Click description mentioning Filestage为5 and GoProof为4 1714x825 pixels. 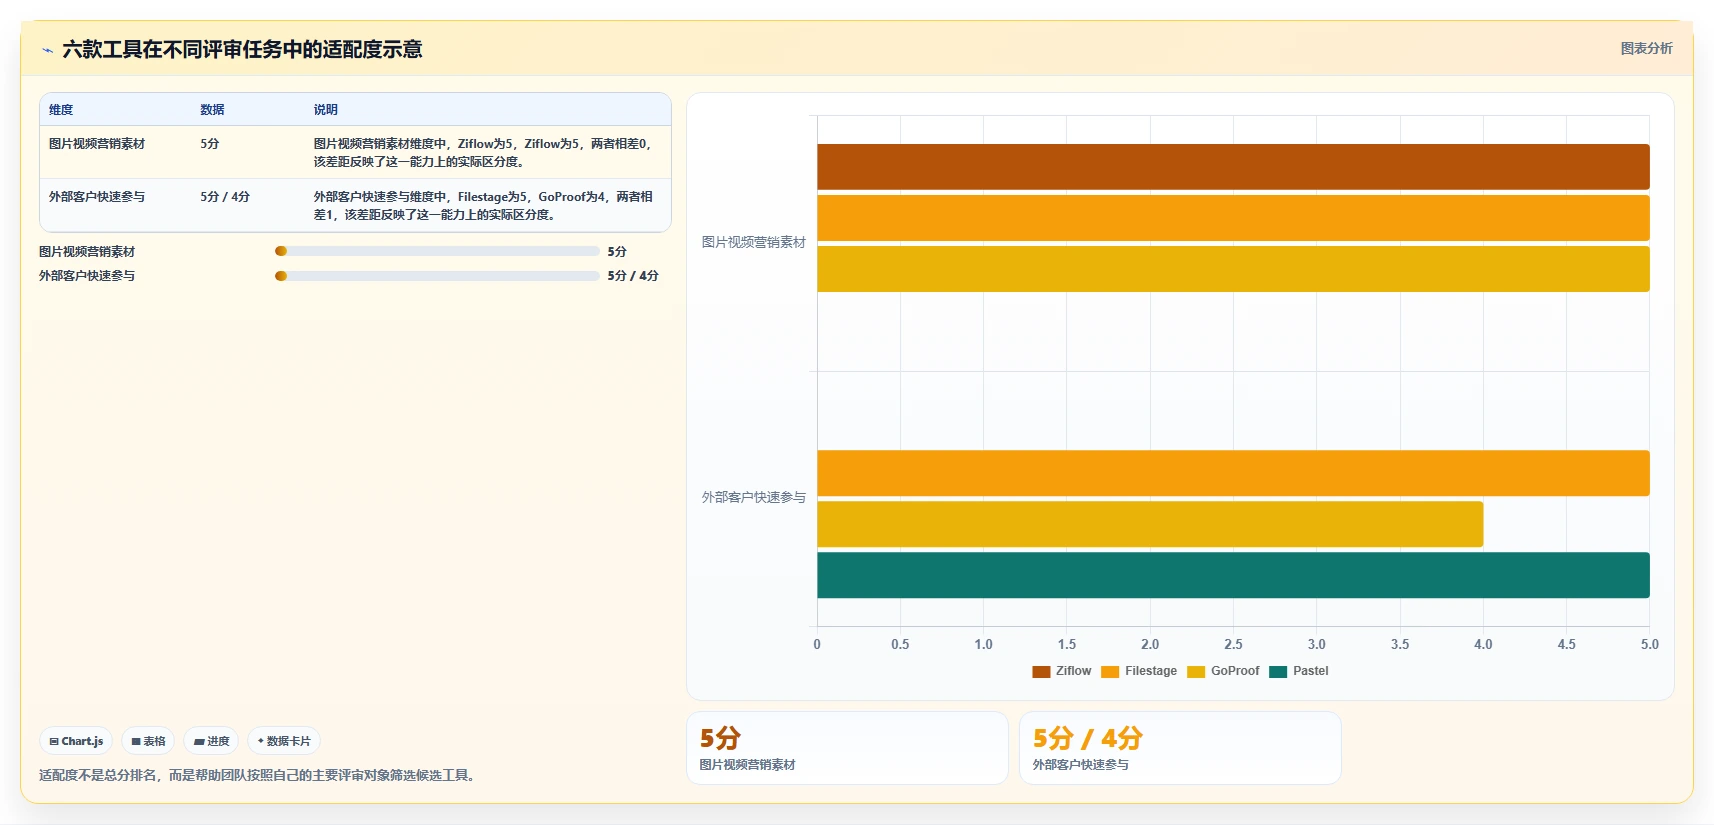pos(484,206)
